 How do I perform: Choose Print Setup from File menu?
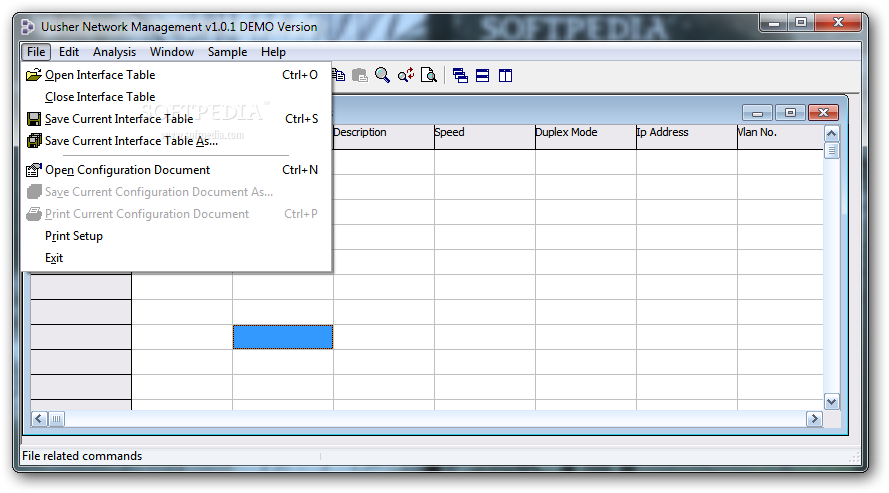tap(176, 236)
